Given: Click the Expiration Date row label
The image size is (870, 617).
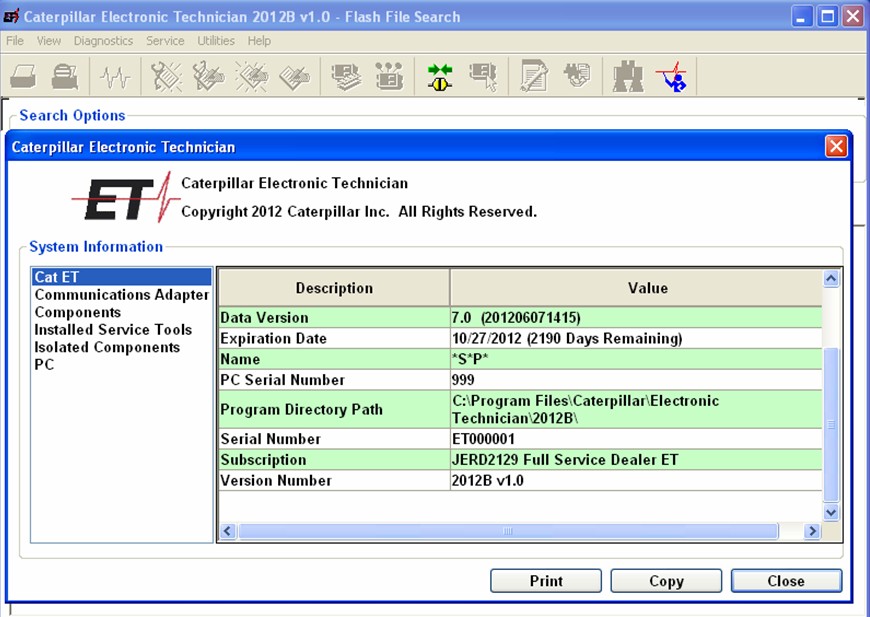Looking at the screenshot, I should point(274,338).
